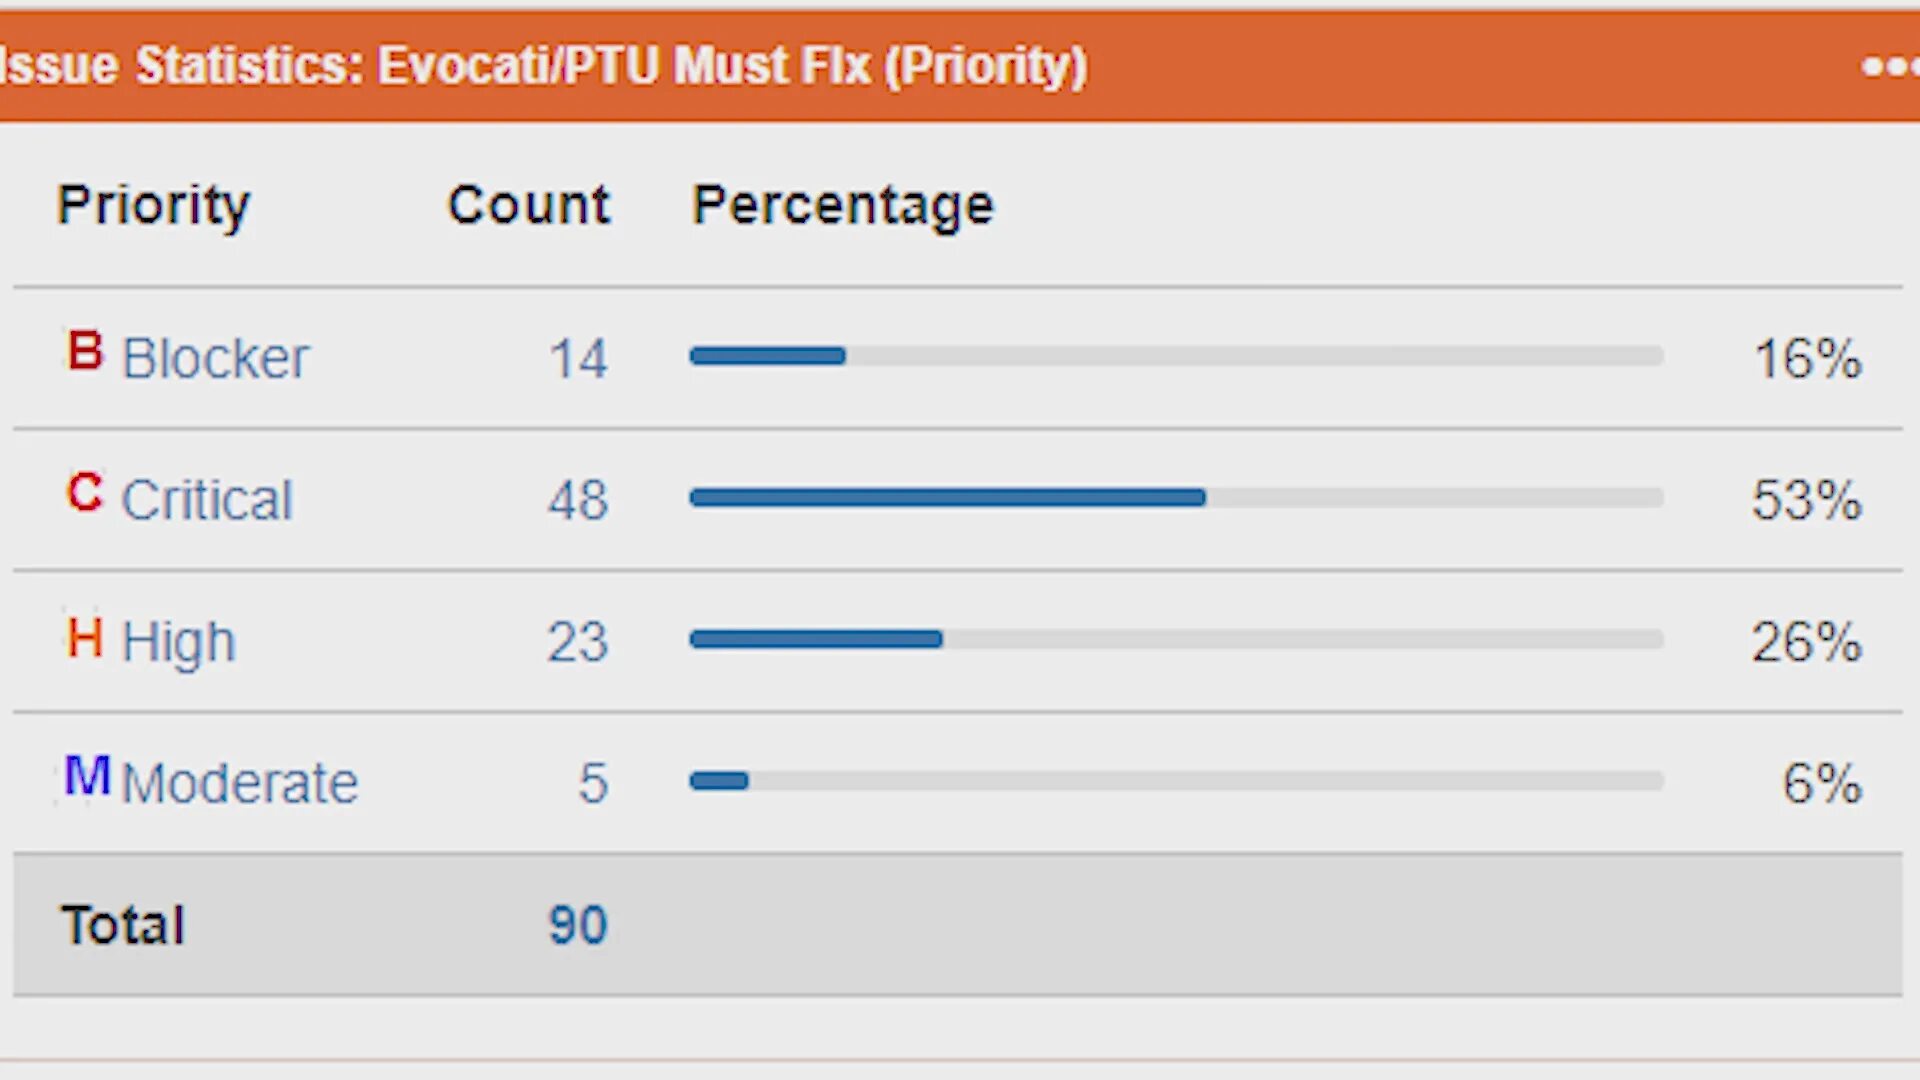The height and width of the screenshot is (1080, 1920).
Task: Click the Blocker count of 14
Action: pyautogui.click(x=578, y=359)
